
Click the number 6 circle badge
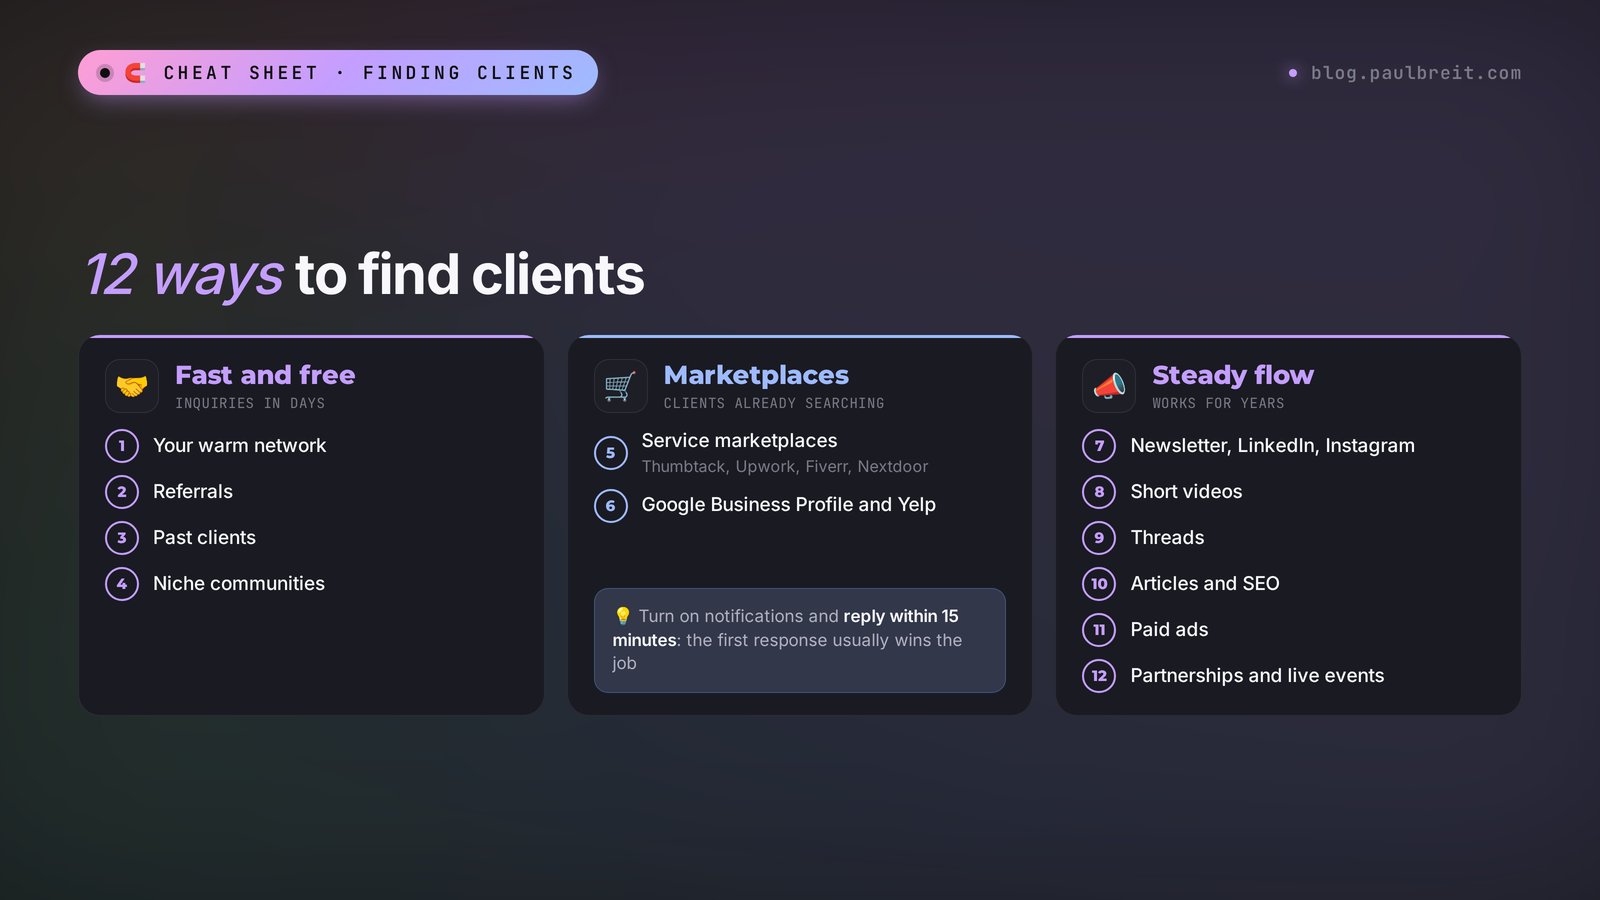[x=611, y=506]
